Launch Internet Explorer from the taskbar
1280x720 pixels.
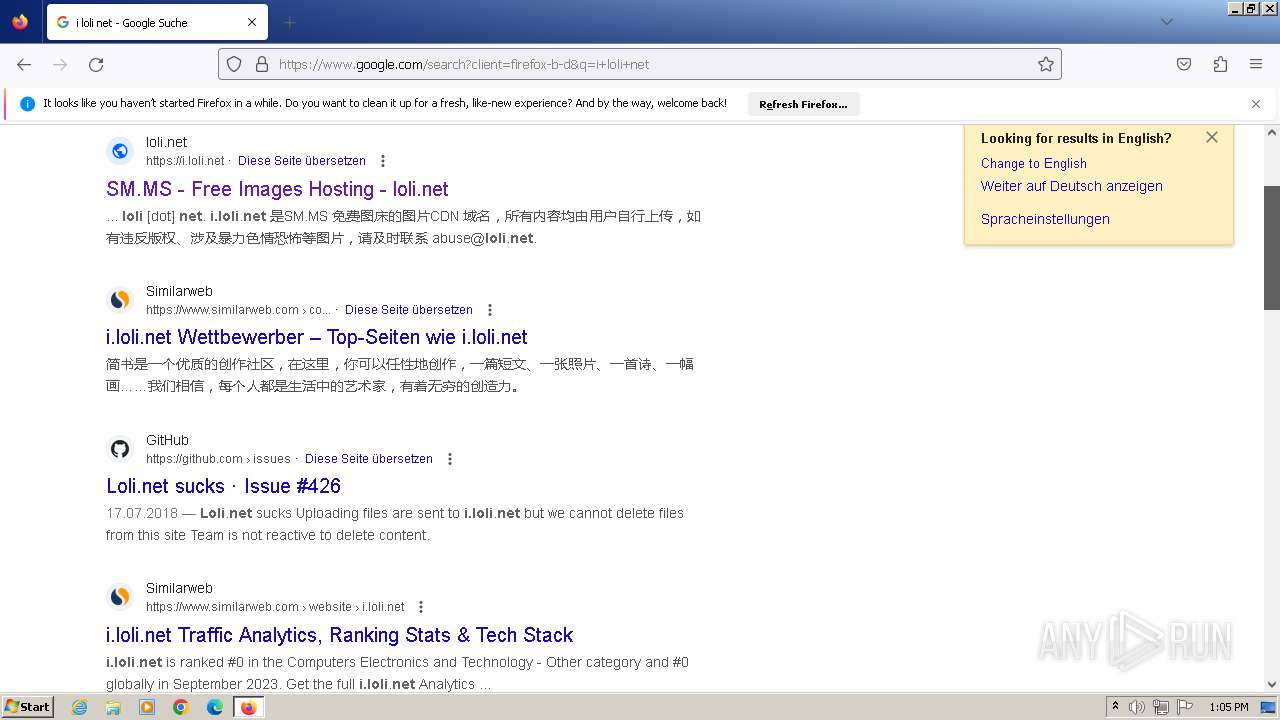click(80, 707)
